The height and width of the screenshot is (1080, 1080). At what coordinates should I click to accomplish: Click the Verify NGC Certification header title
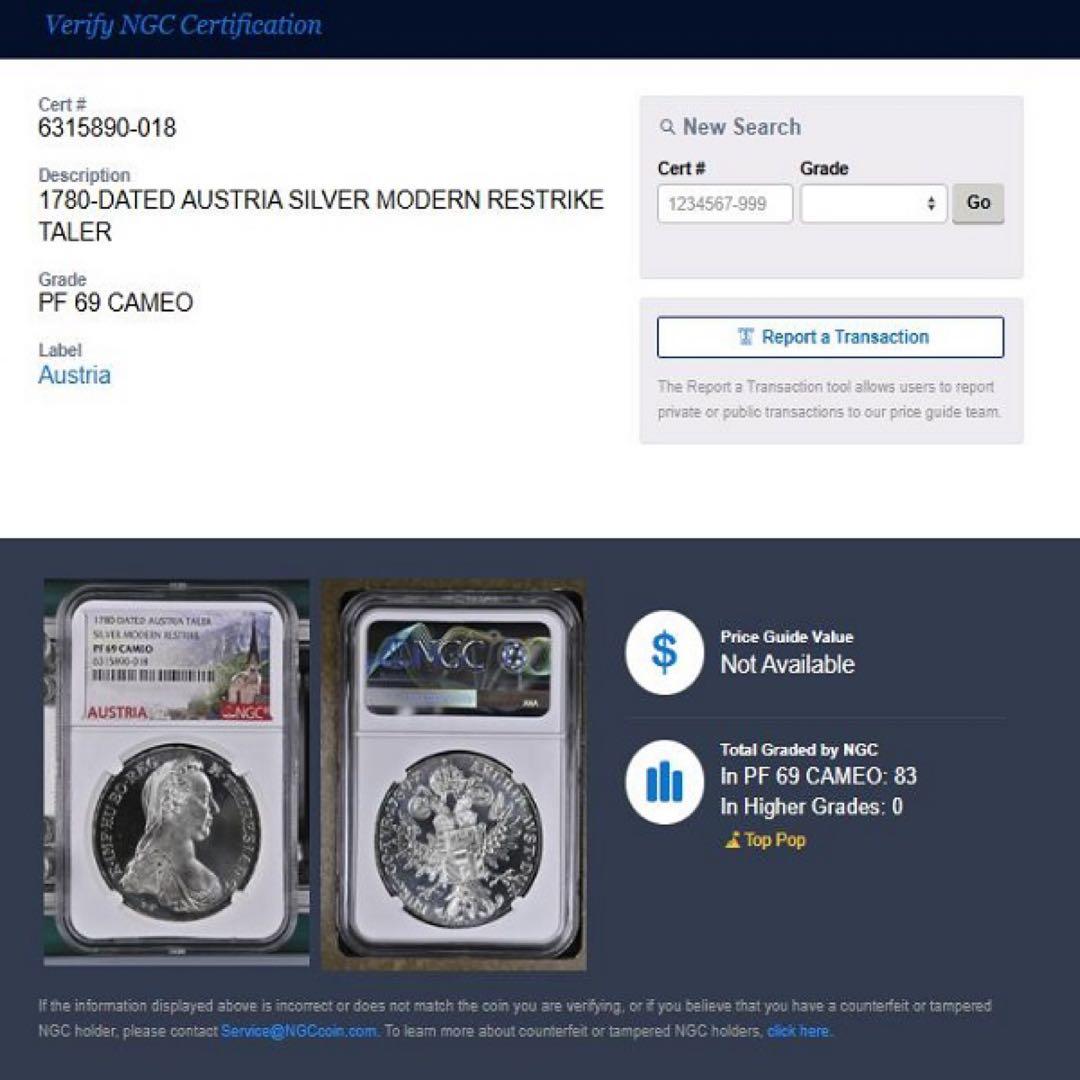click(x=183, y=25)
